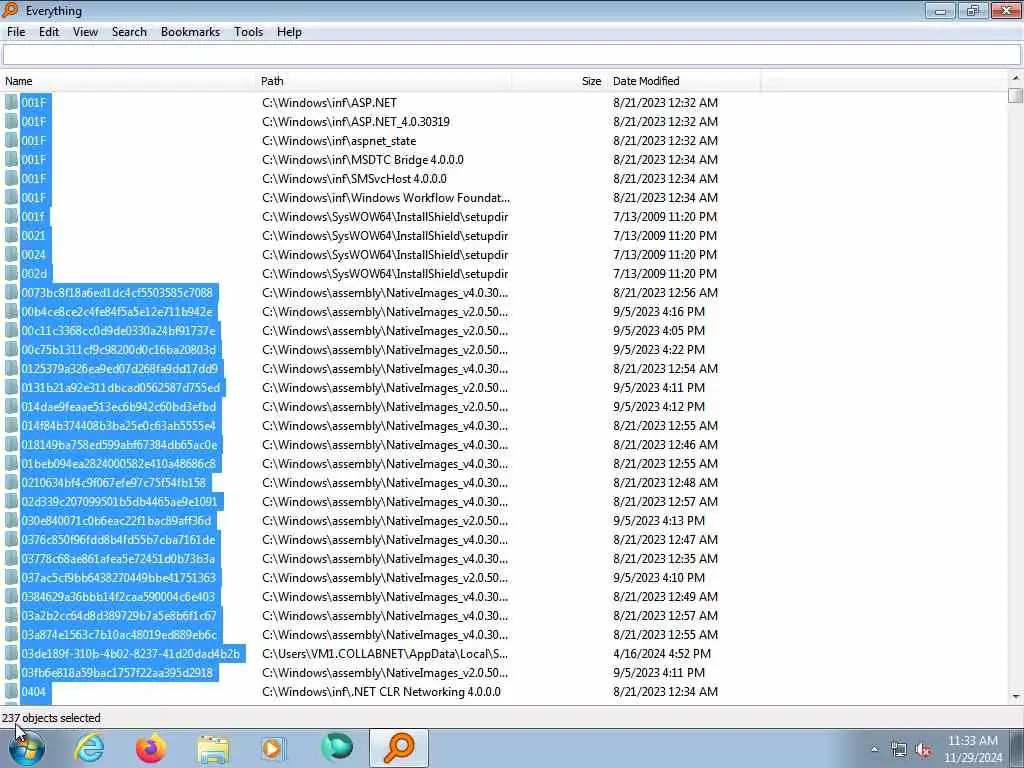Select folder name 0384629a36bbb14f2caa590004c6e403
This screenshot has height=768, width=1024.
click(x=118, y=596)
